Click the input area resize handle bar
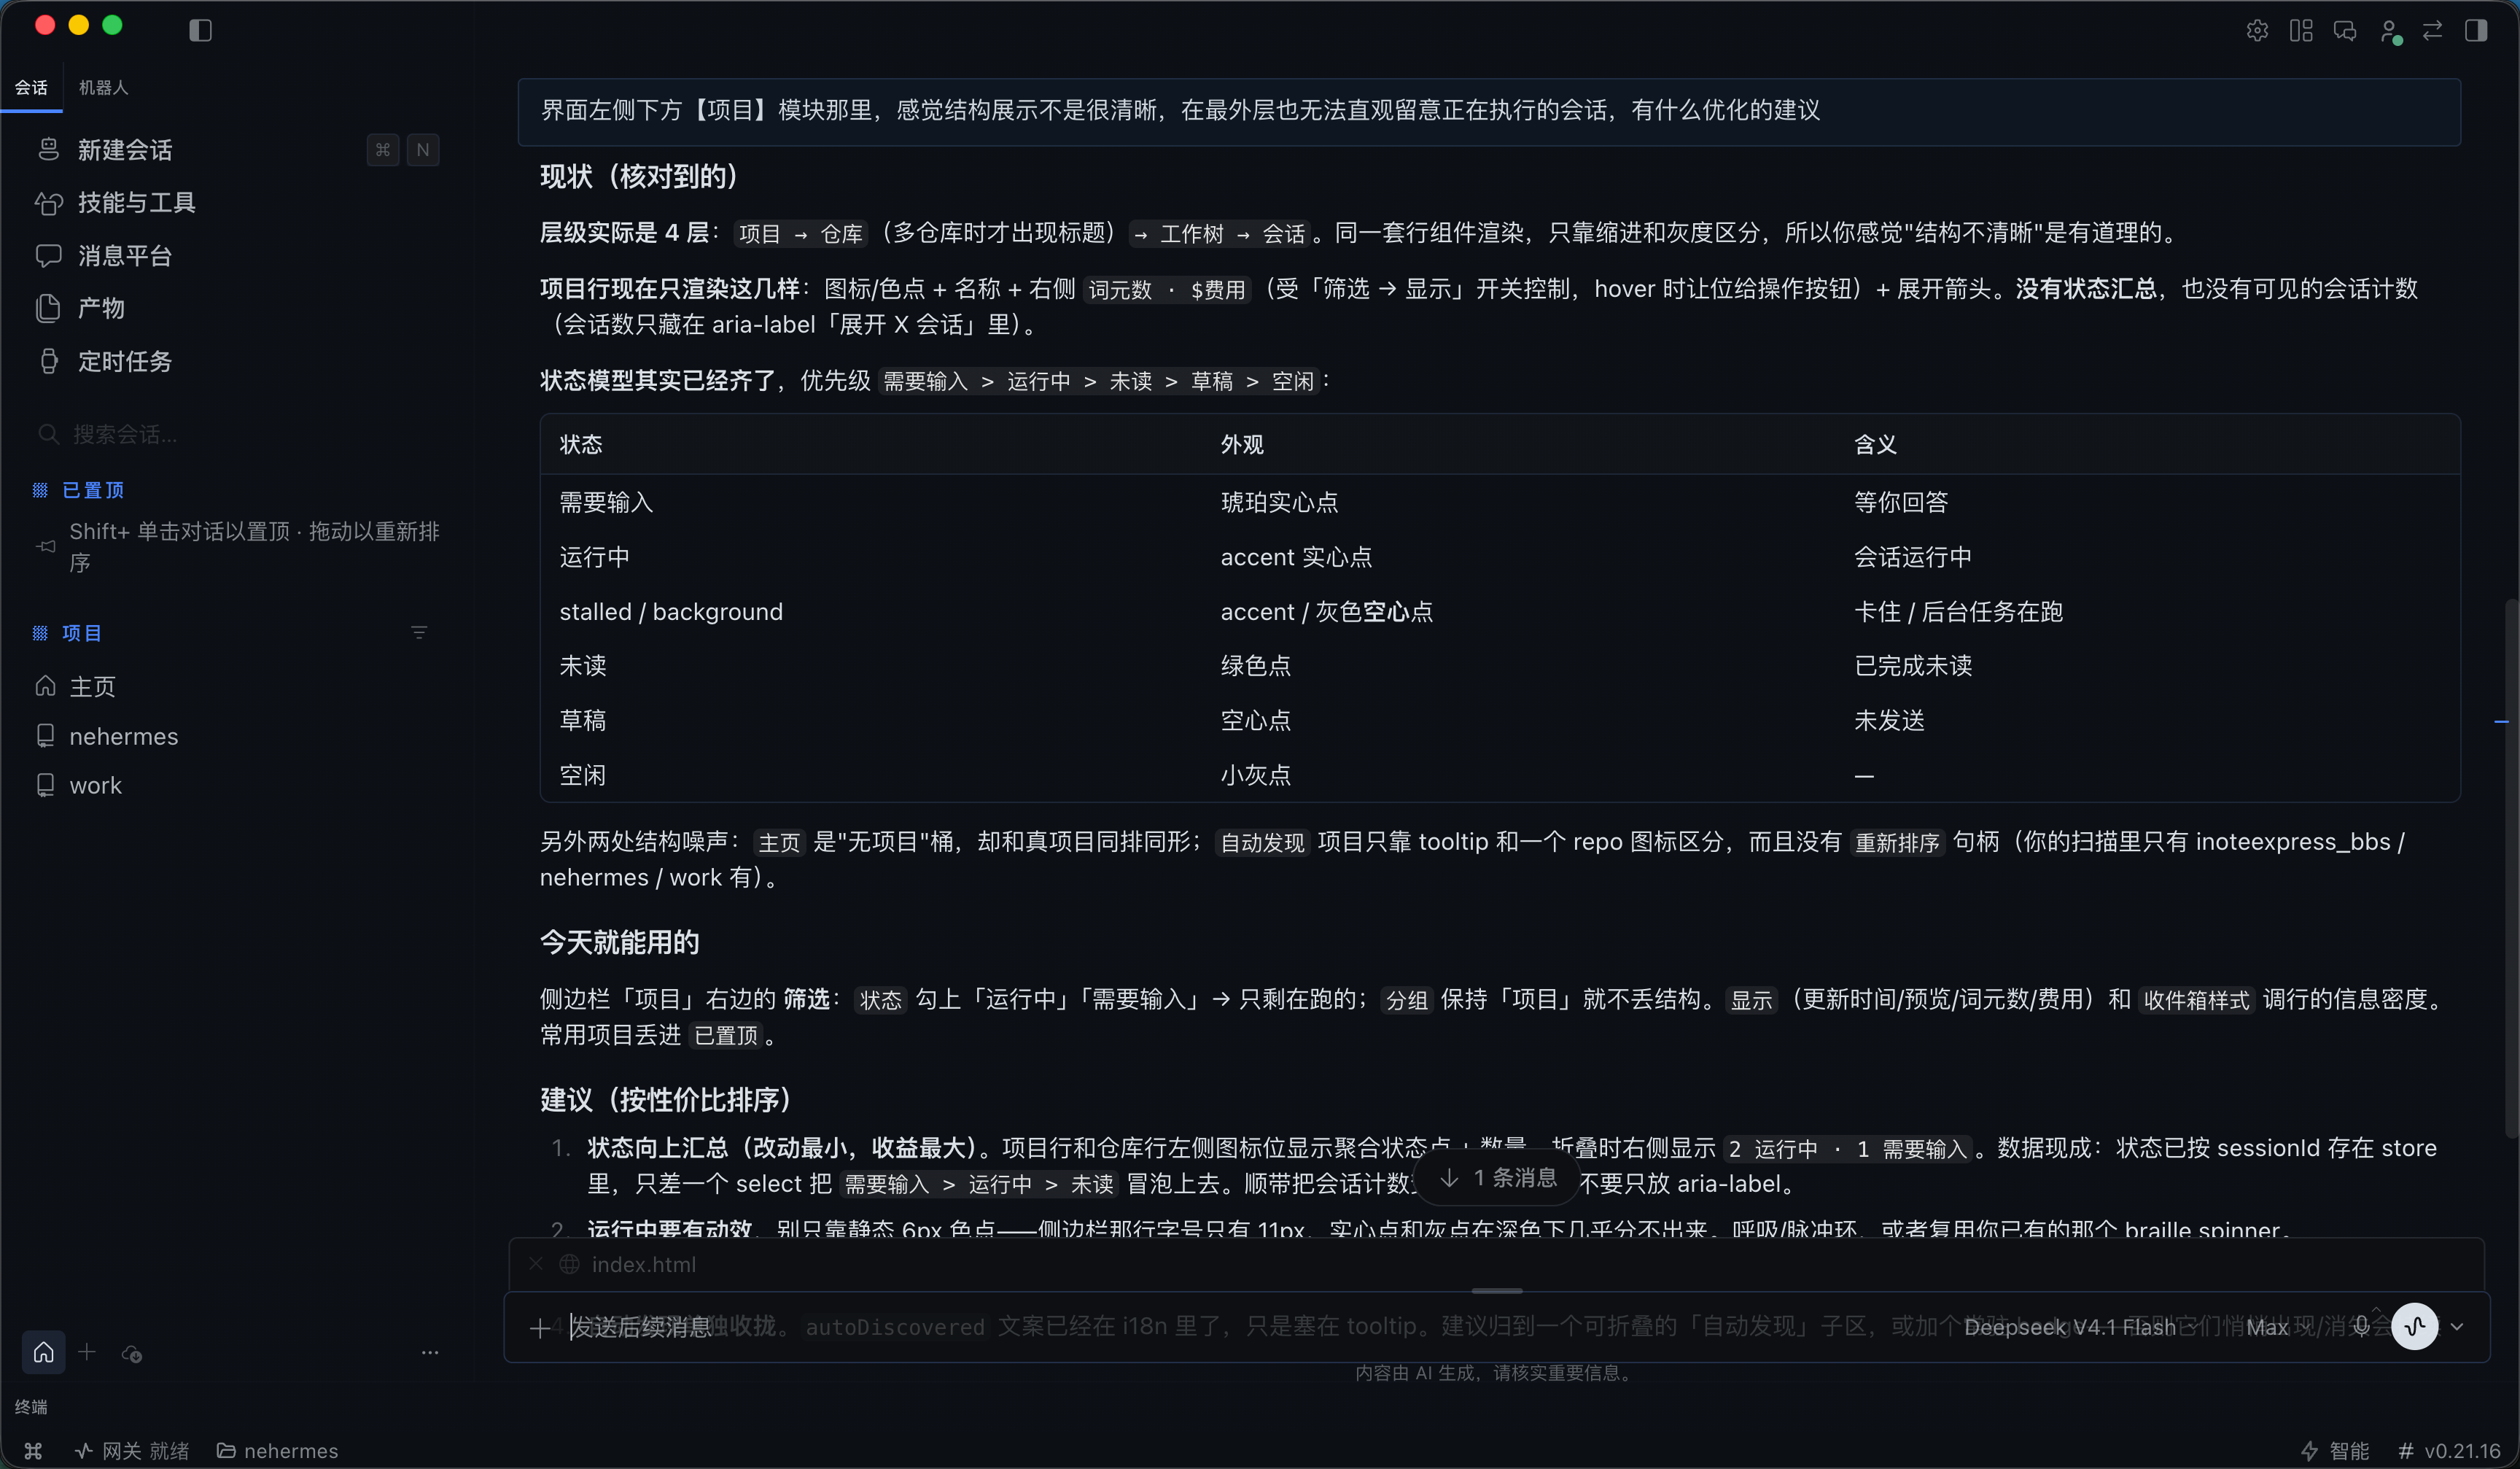 point(1497,1291)
